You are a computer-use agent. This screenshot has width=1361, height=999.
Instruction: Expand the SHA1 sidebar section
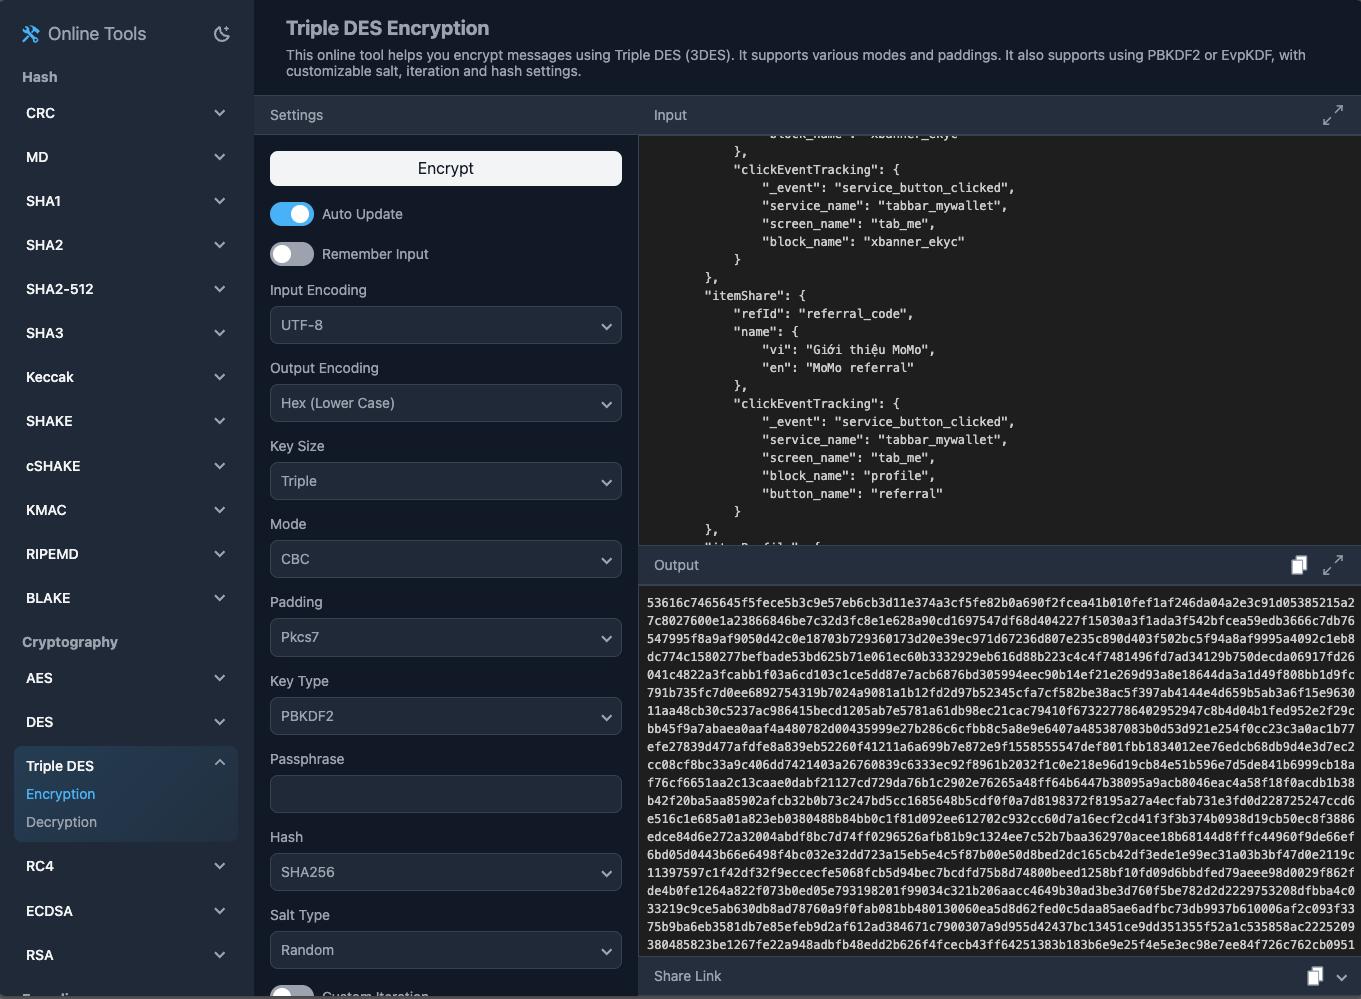pos(126,201)
